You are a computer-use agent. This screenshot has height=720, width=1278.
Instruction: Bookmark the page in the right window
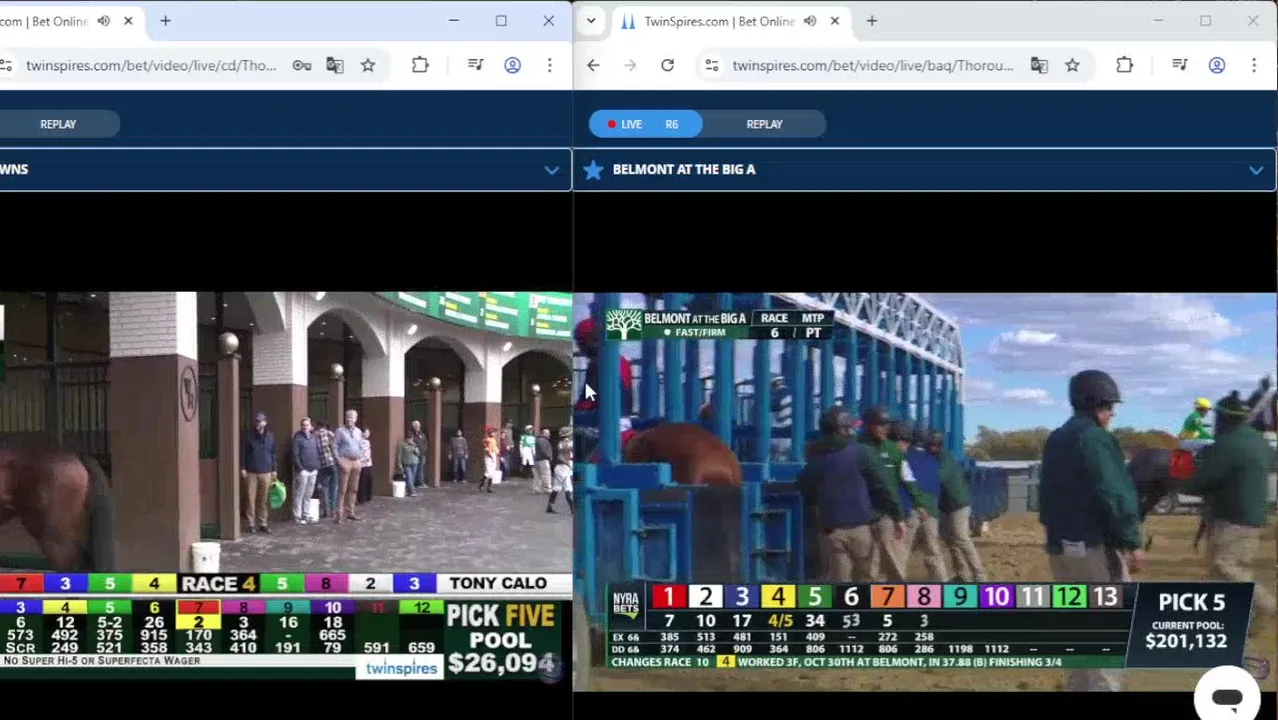tap(1072, 66)
